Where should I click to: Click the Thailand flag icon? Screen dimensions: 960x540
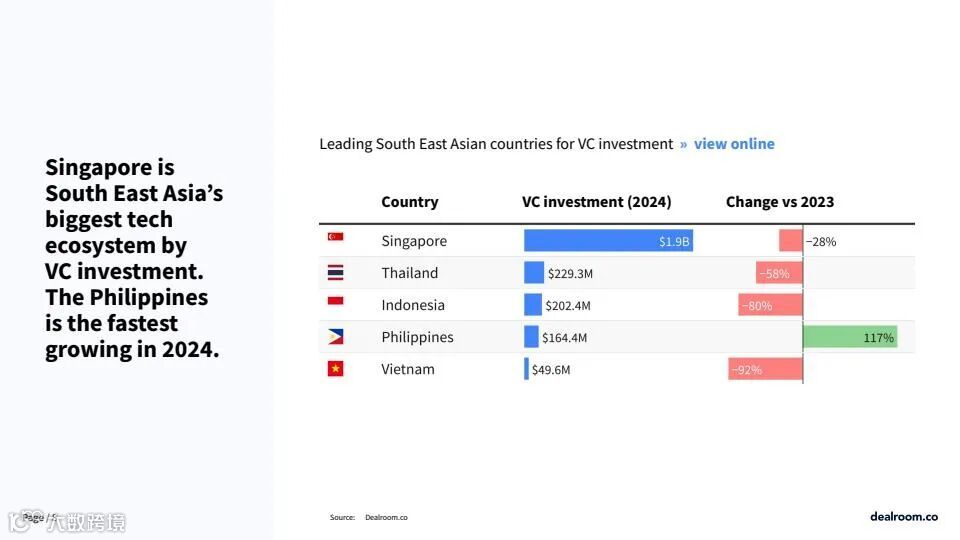pos(335,273)
